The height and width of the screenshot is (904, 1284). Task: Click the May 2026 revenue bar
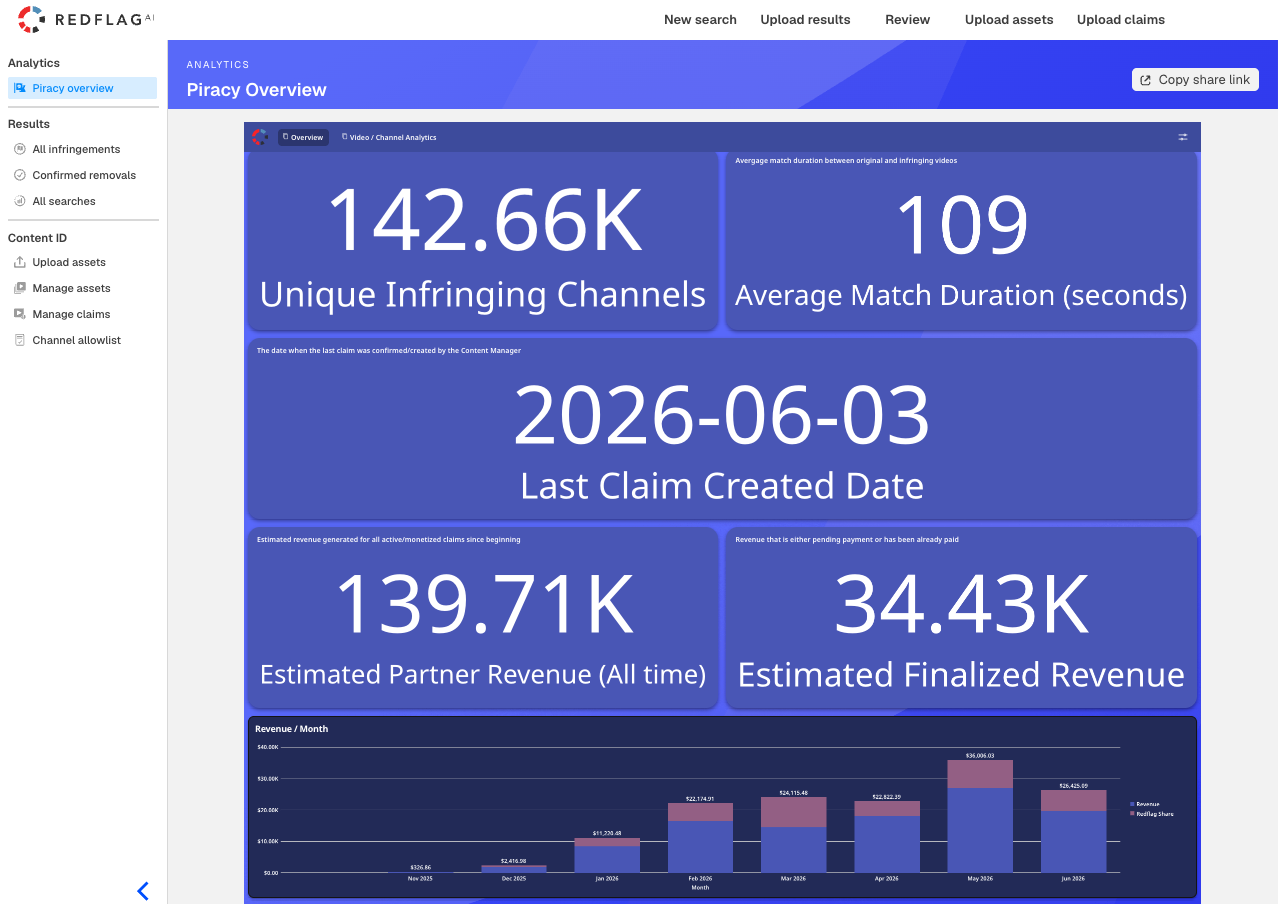(980, 816)
